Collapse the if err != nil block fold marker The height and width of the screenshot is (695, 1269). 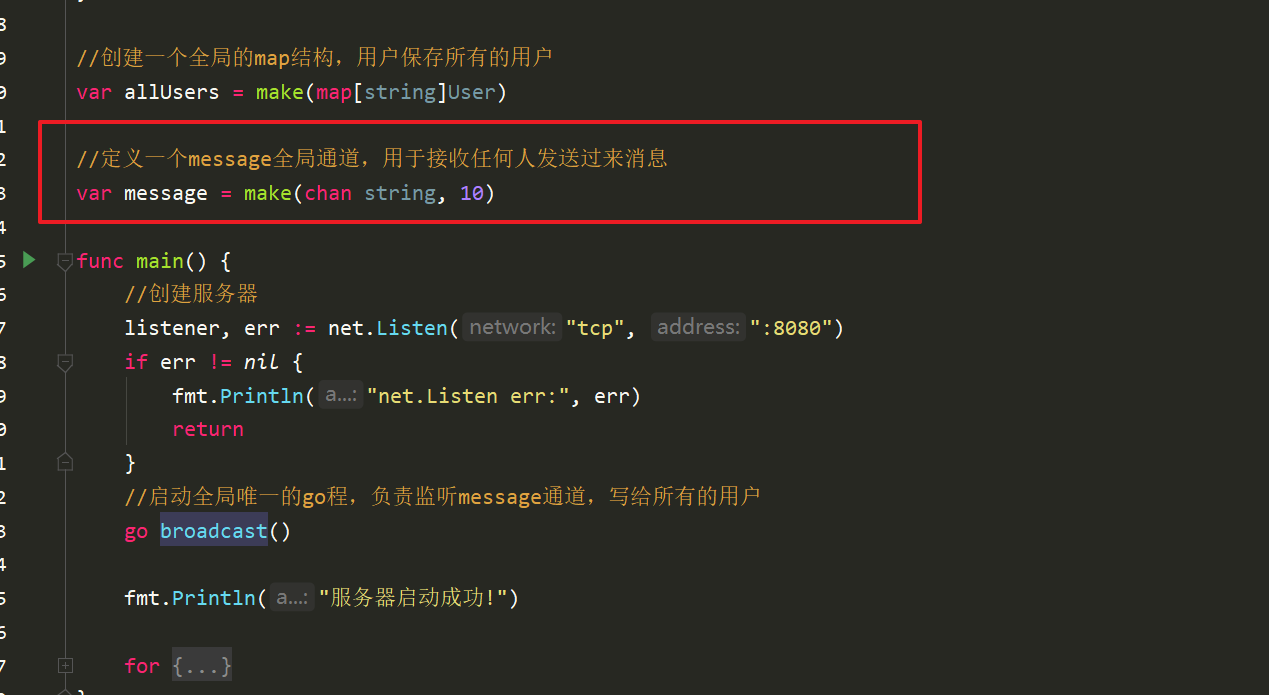(x=65, y=362)
